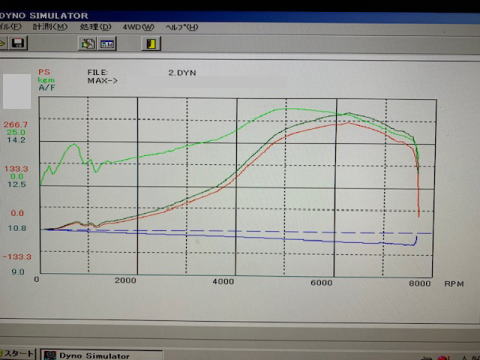
Task: Click the white box beside the legend
Action: point(17,91)
